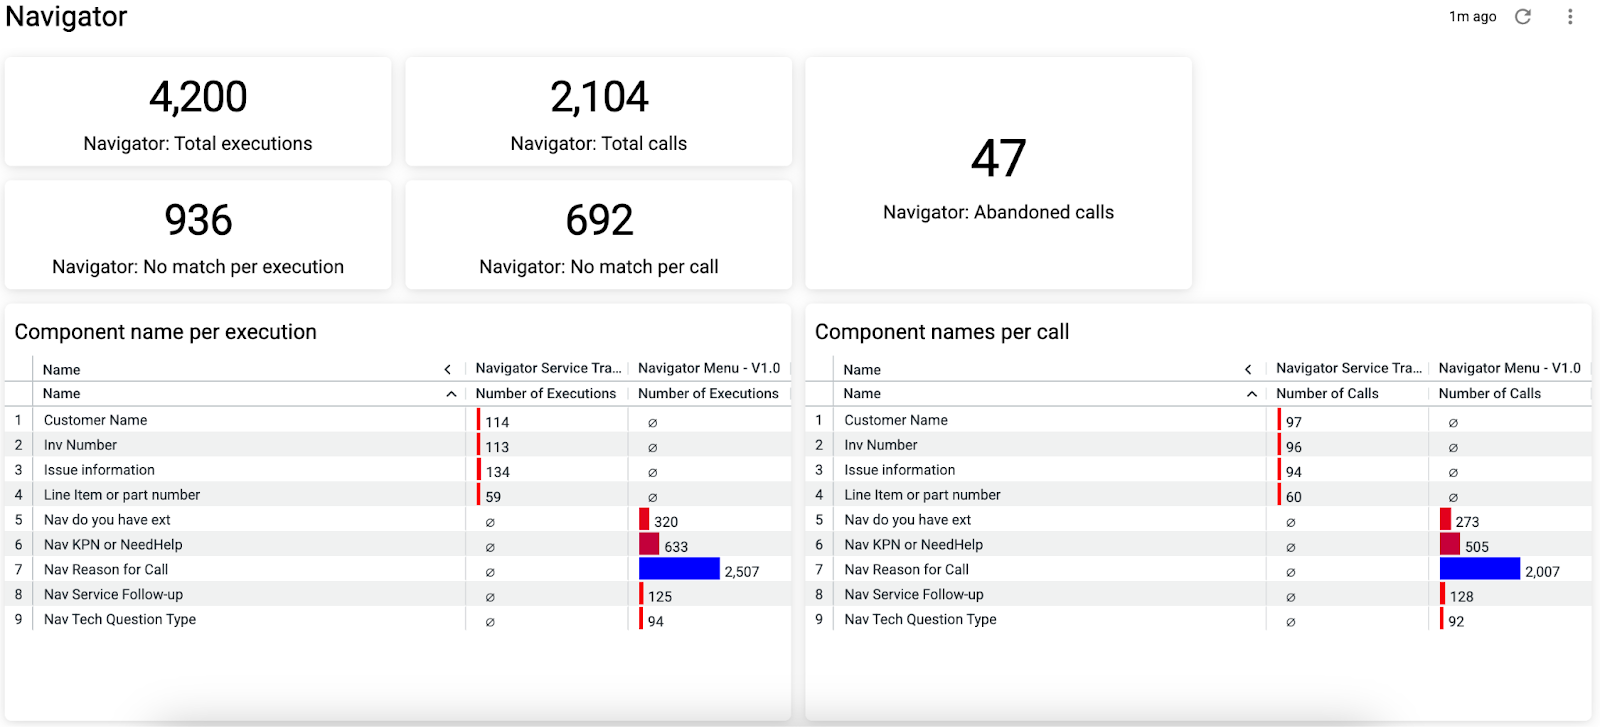Collapse the Name pivot column in calls table
The height and width of the screenshot is (727, 1600).
click(x=1248, y=369)
